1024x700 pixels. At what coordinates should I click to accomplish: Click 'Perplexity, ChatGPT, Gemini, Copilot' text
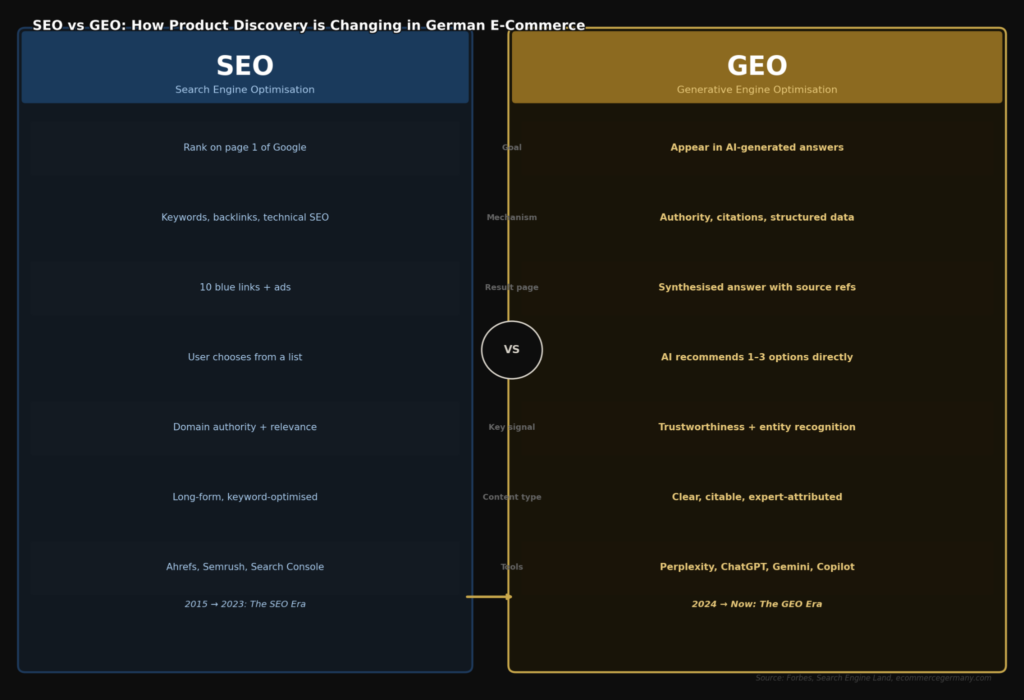tap(757, 568)
